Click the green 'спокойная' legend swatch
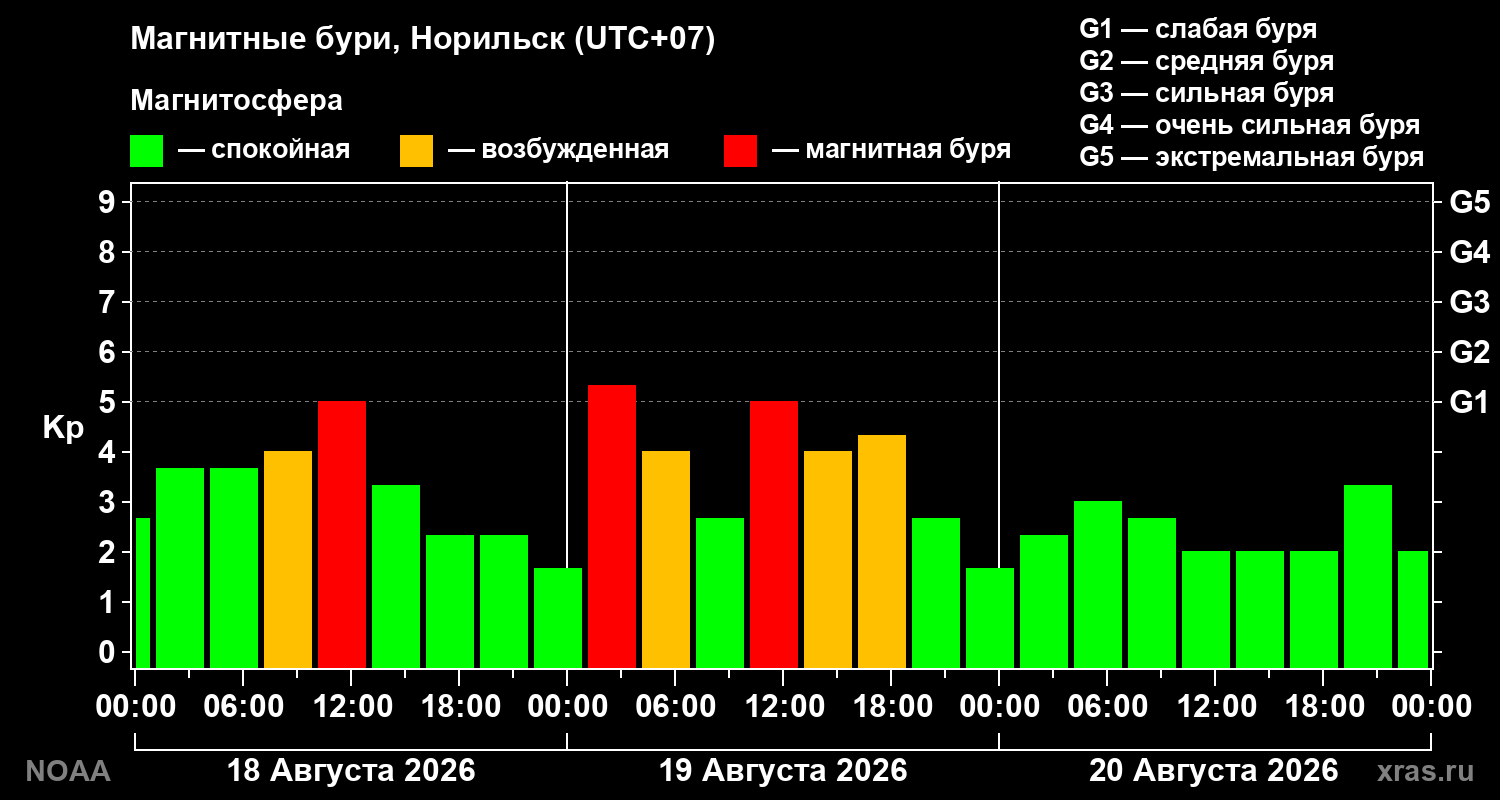 click(x=146, y=151)
